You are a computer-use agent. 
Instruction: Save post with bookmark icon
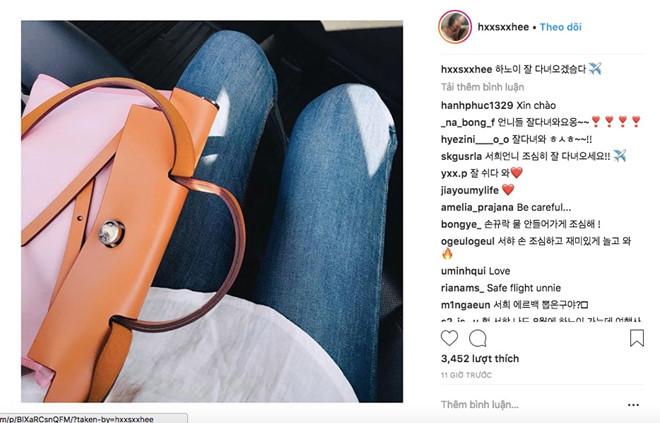(x=637, y=338)
